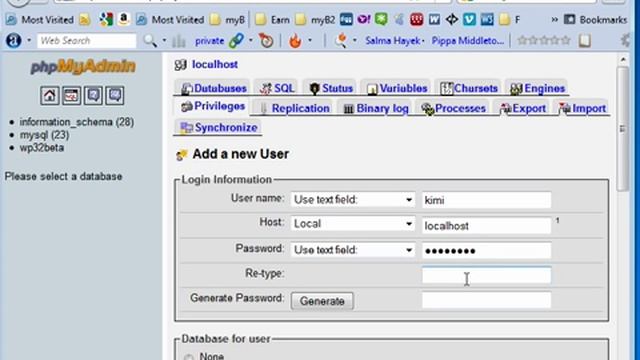Click the W bookmark icon

coord(434,19)
